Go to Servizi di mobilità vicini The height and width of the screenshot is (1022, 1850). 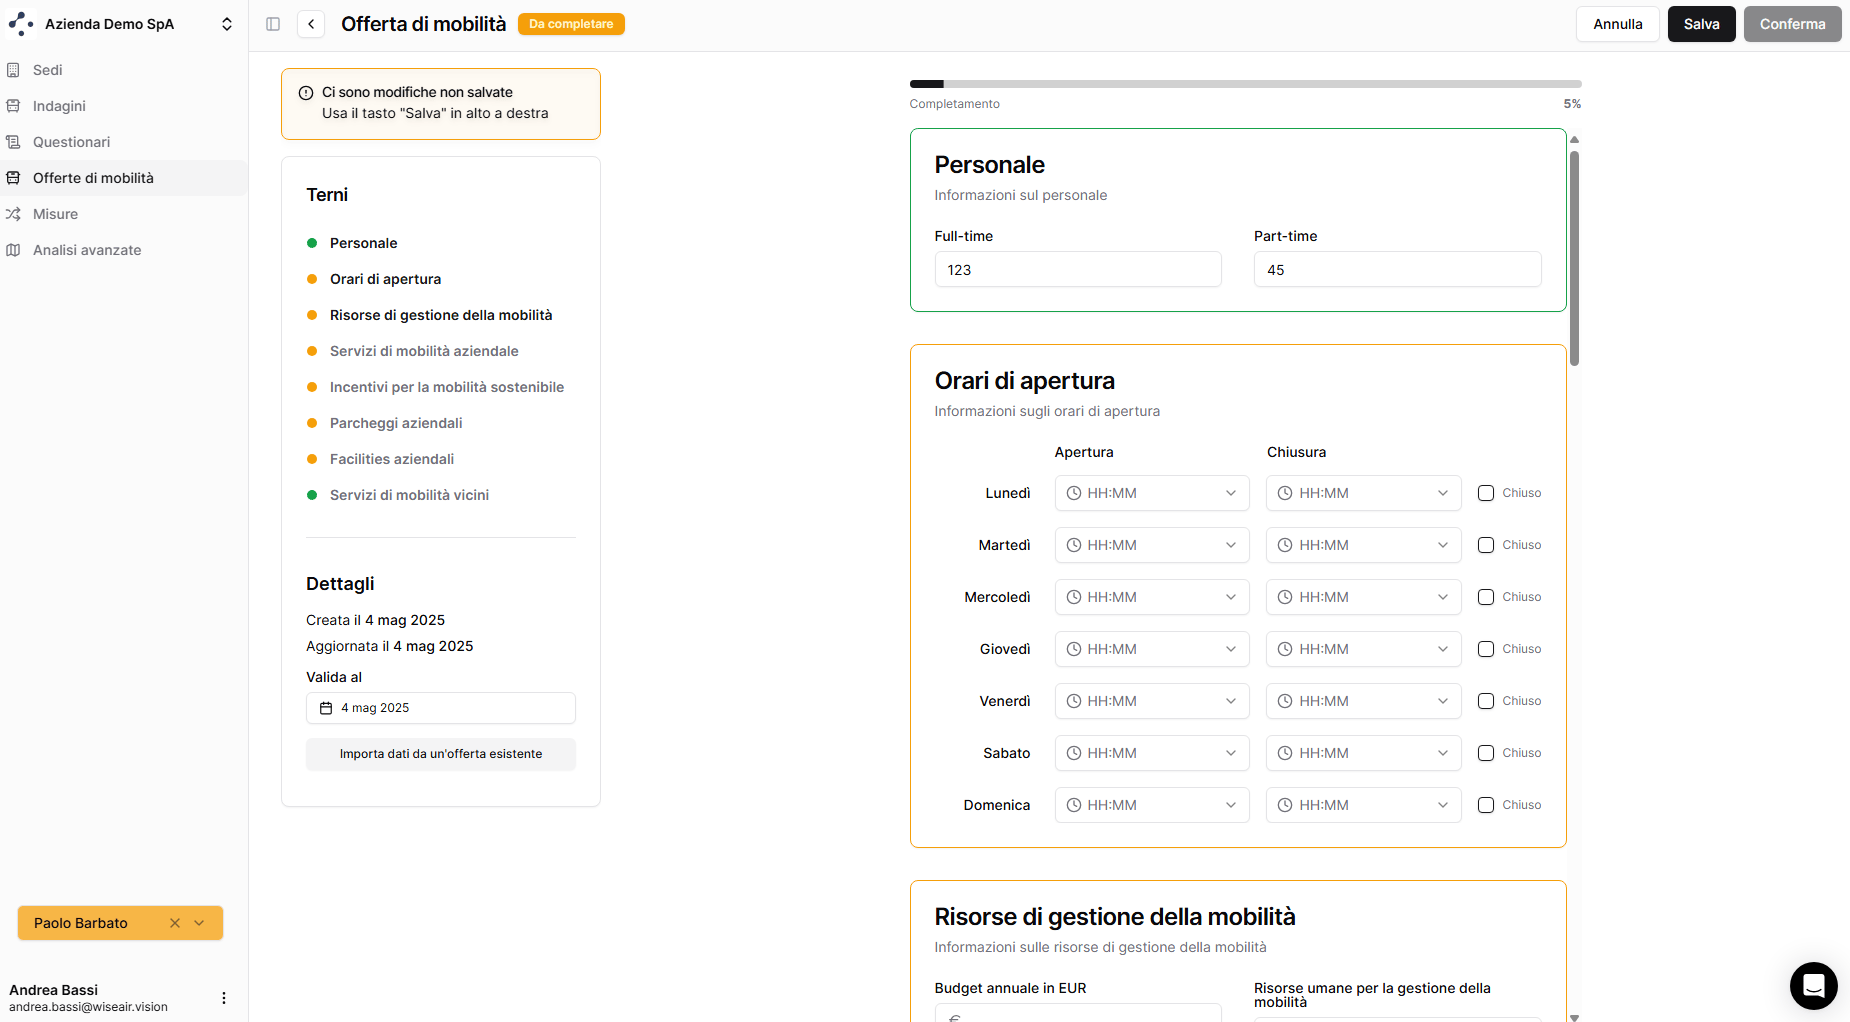[409, 495]
